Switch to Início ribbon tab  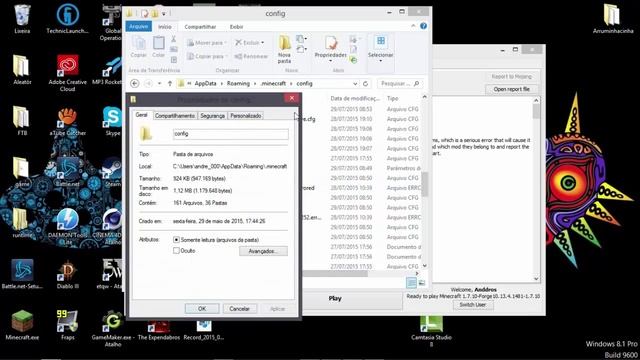click(164, 27)
